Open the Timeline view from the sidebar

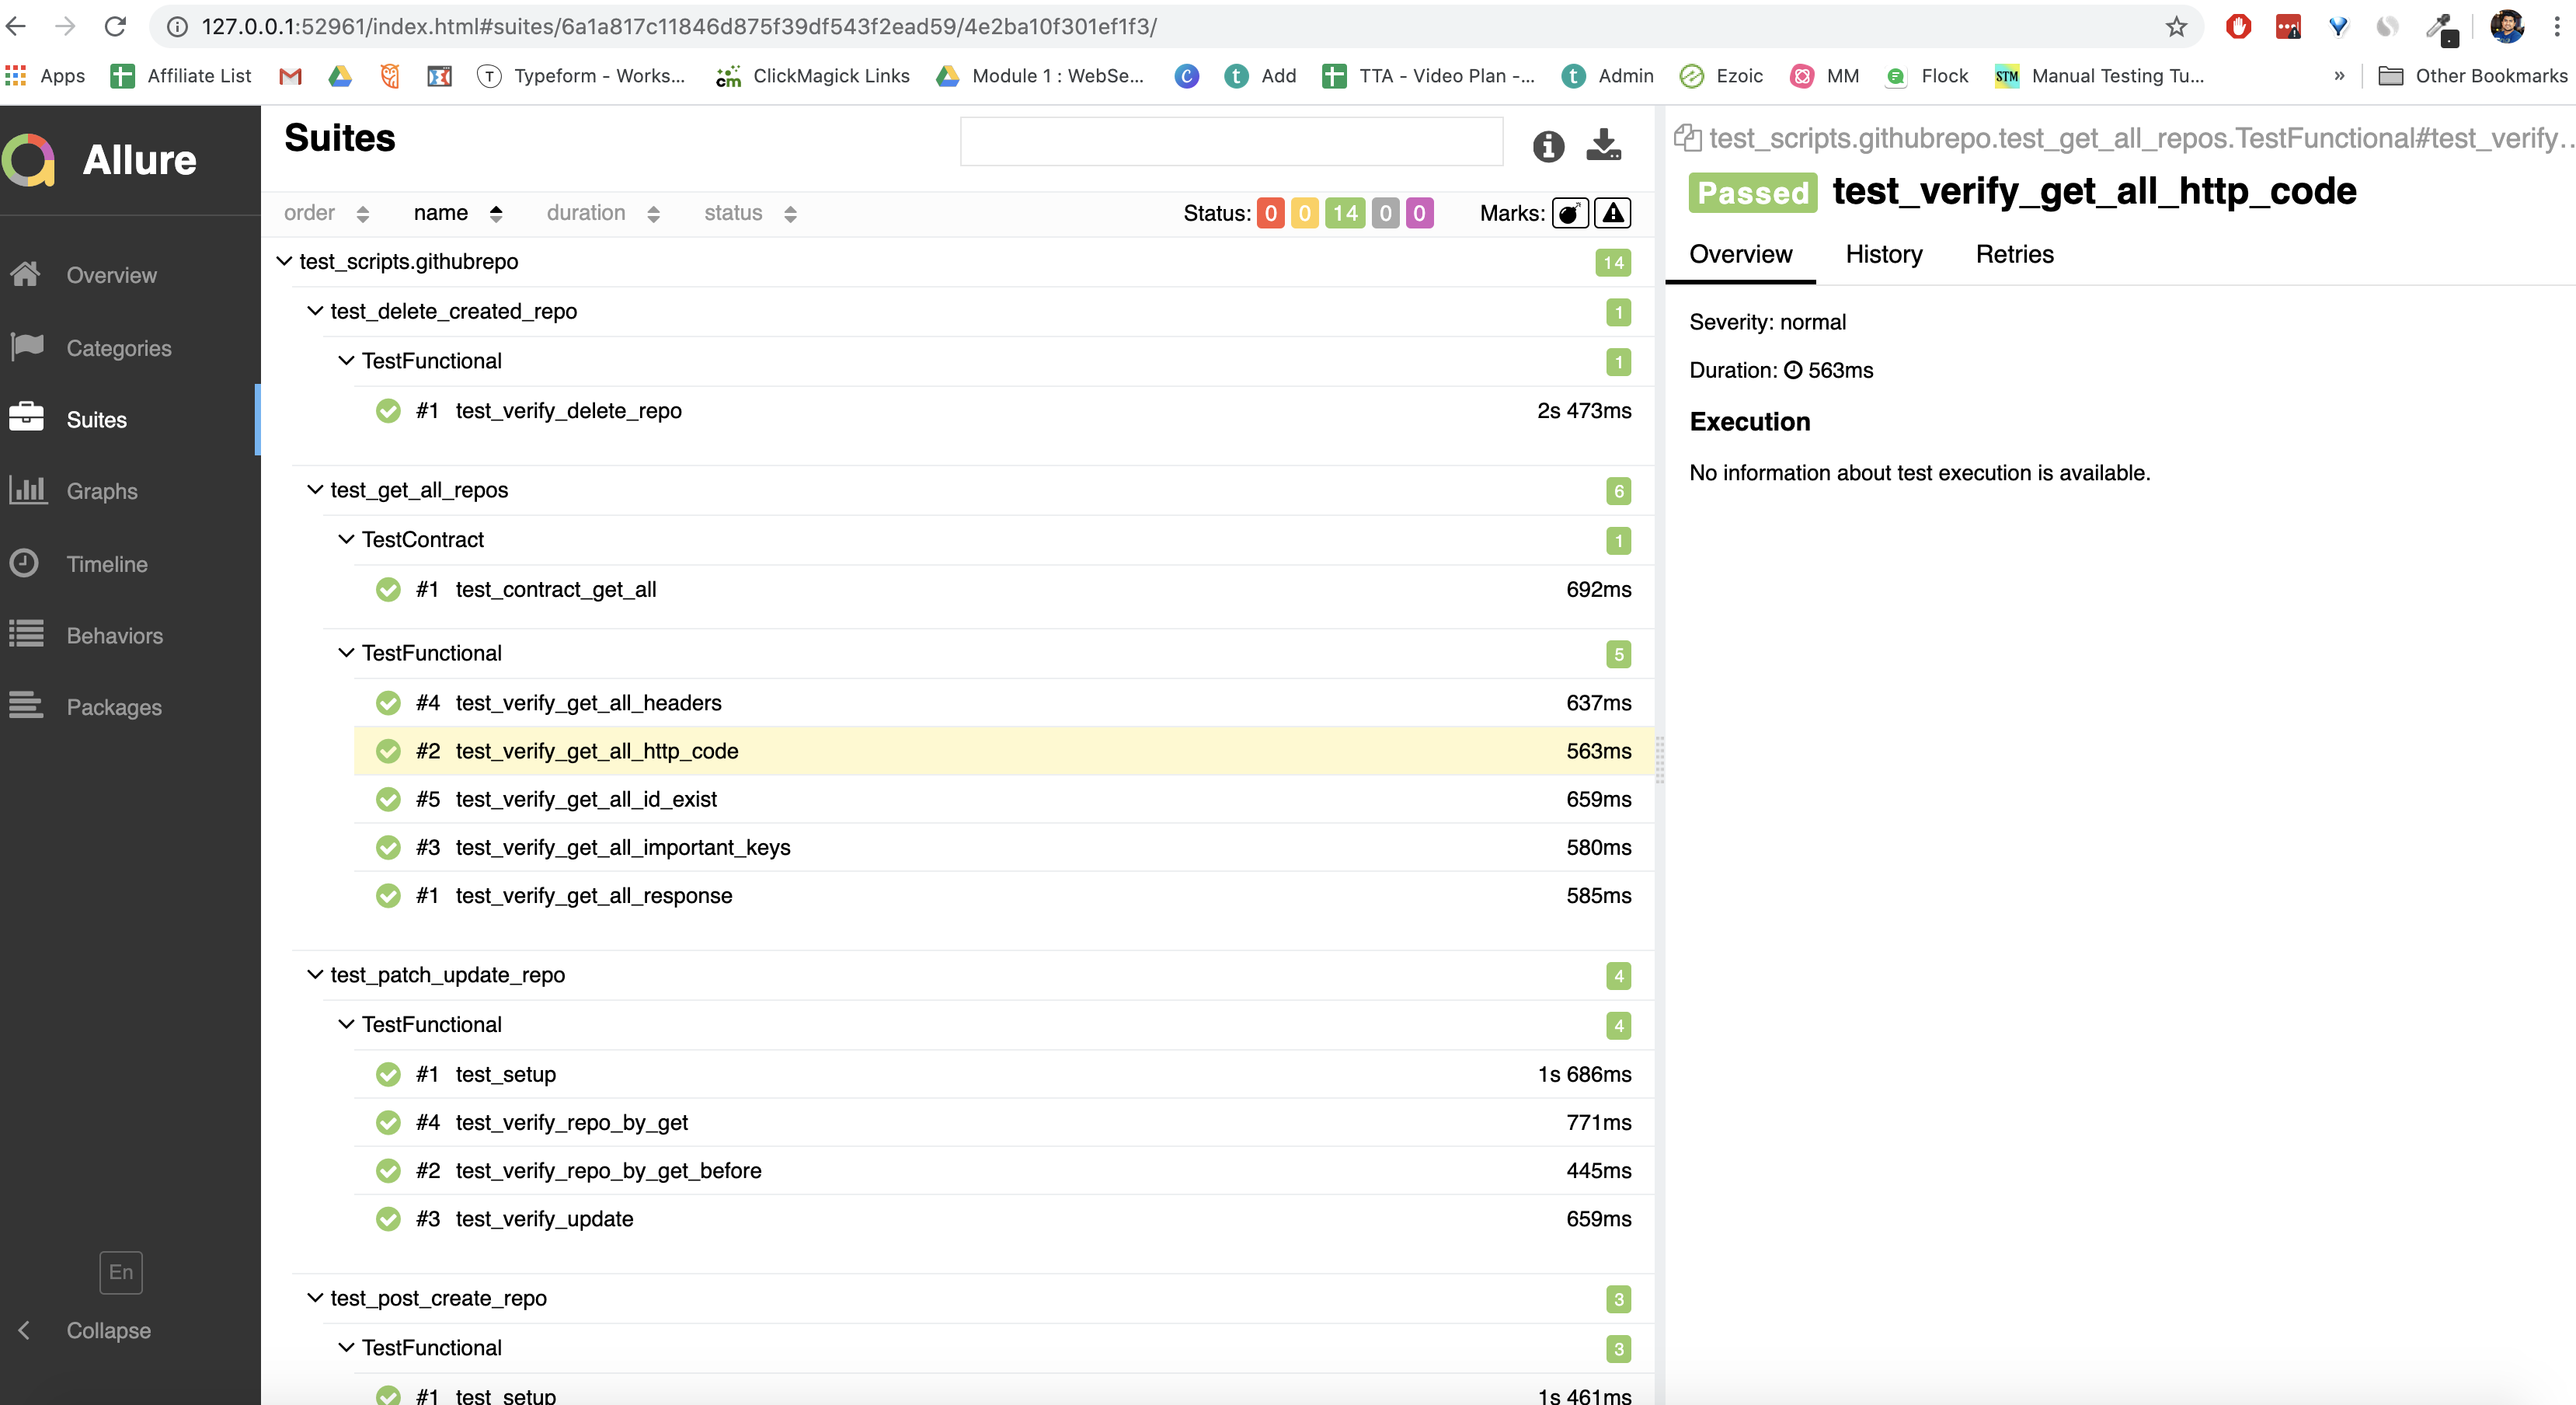106,564
